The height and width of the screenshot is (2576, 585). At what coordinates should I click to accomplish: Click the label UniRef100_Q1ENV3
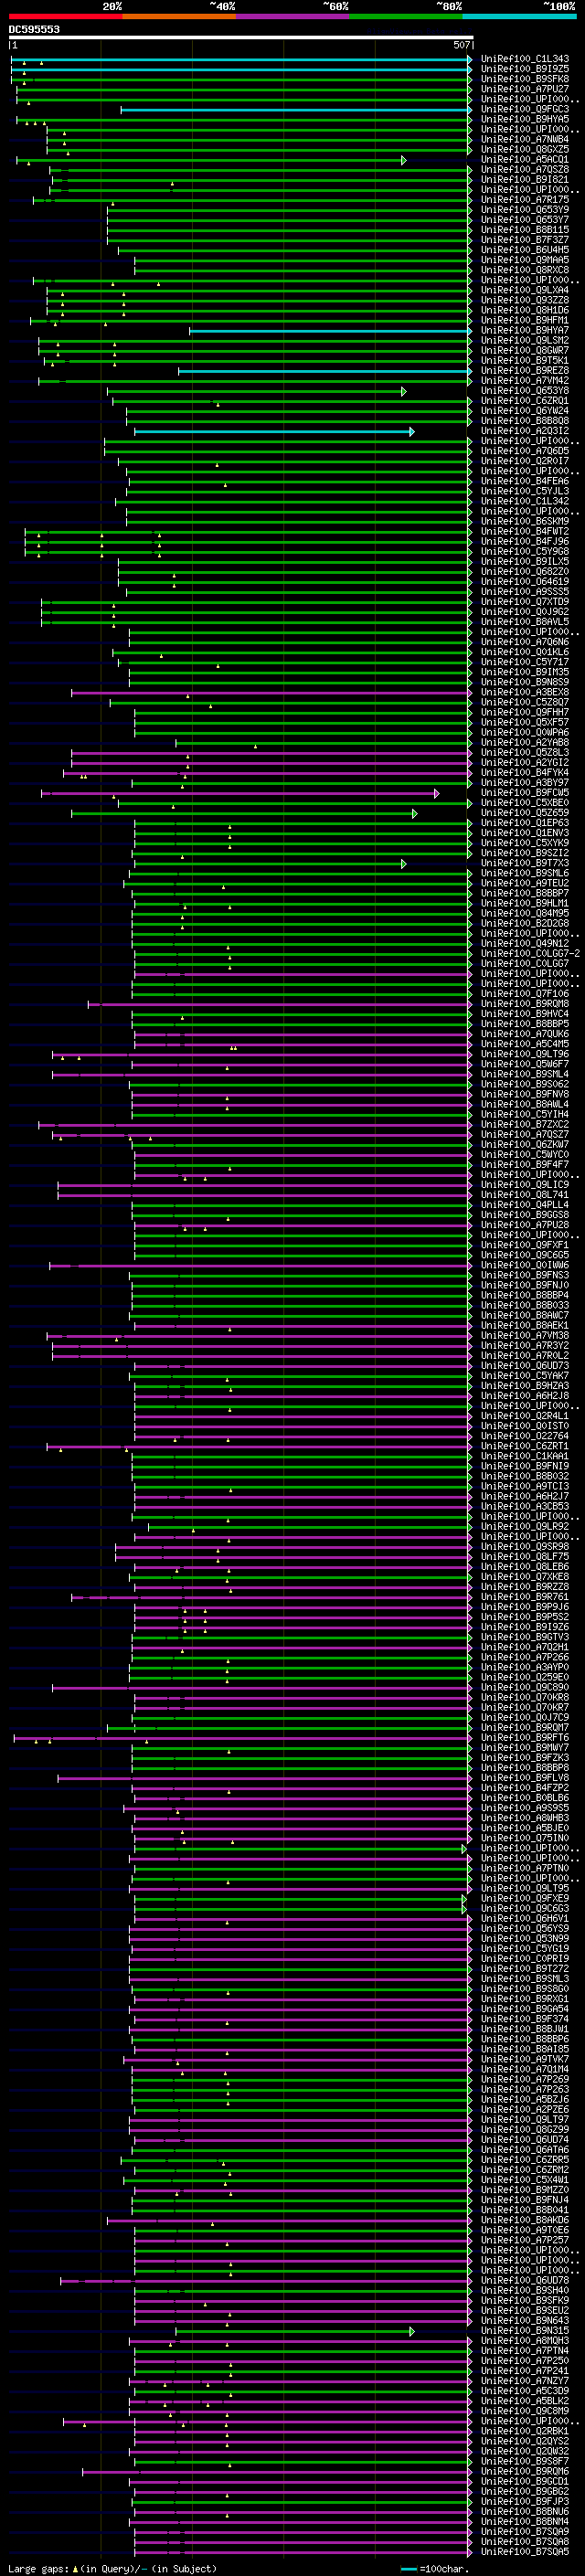[x=525, y=833]
